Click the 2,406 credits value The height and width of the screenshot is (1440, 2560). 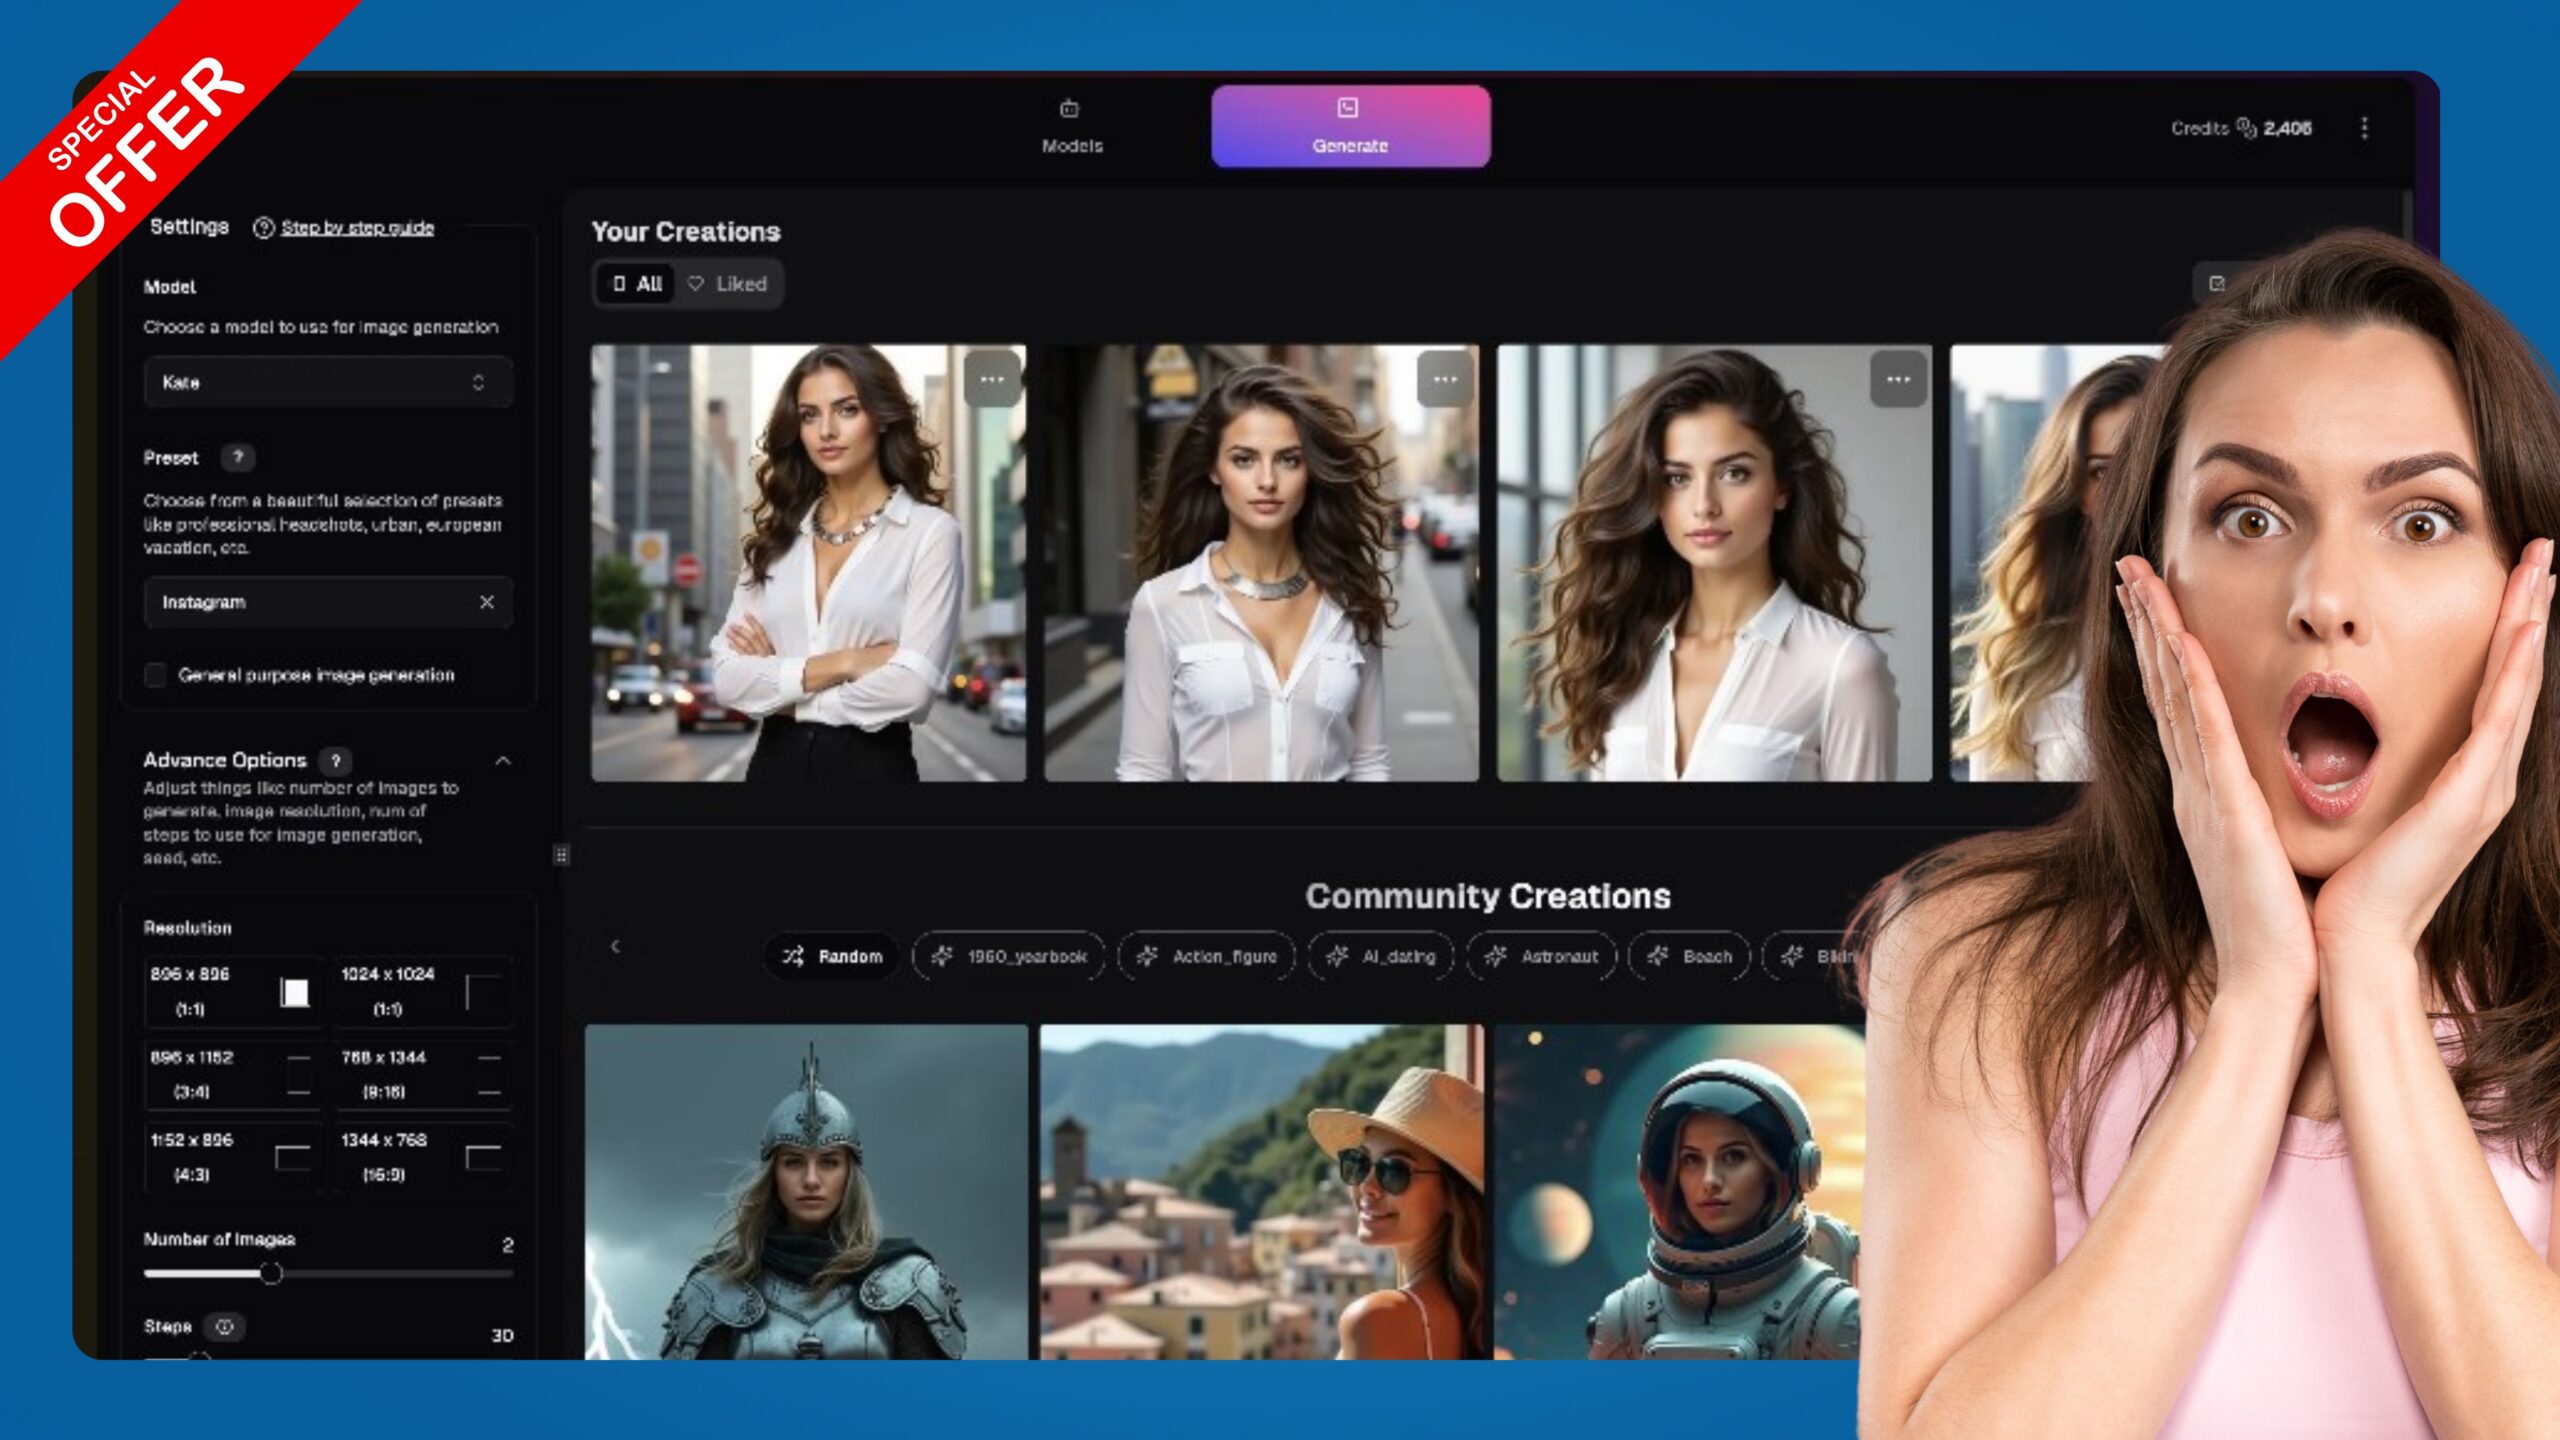coord(2287,128)
